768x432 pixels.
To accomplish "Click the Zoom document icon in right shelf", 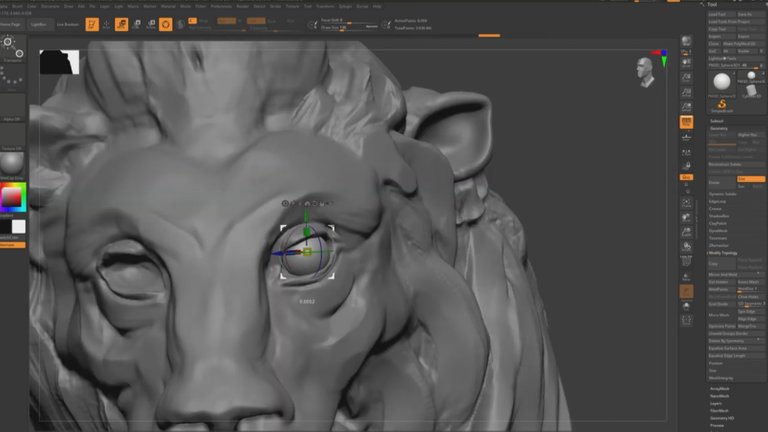I will pos(687,77).
